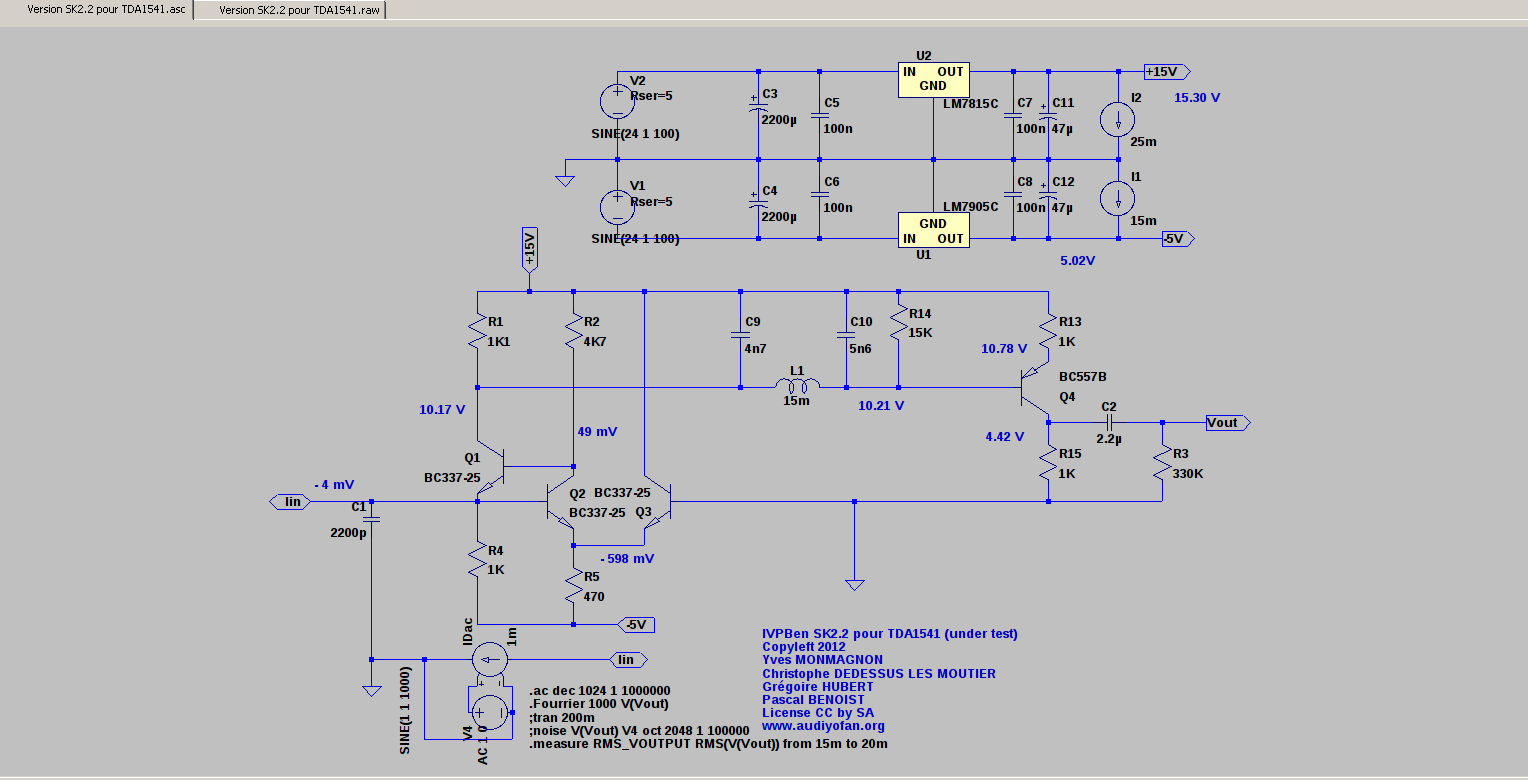Click the .ac dec 1024 directive text
The height and width of the screenshot is (780, 1528).
[599, 691]
